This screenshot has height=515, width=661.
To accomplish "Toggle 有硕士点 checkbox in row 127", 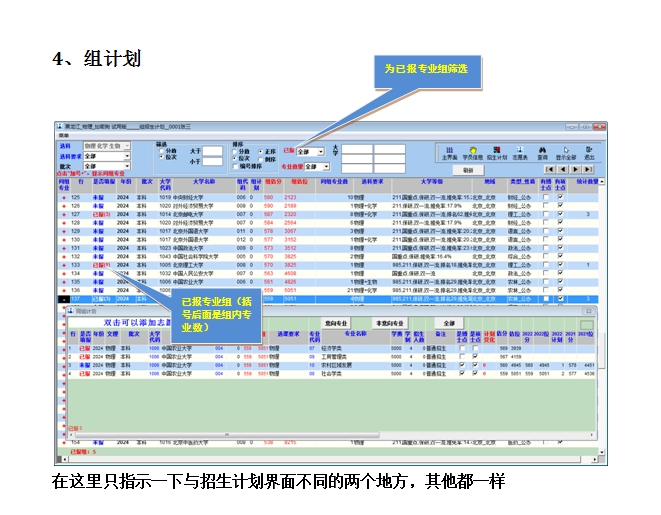I will point(560,214).
